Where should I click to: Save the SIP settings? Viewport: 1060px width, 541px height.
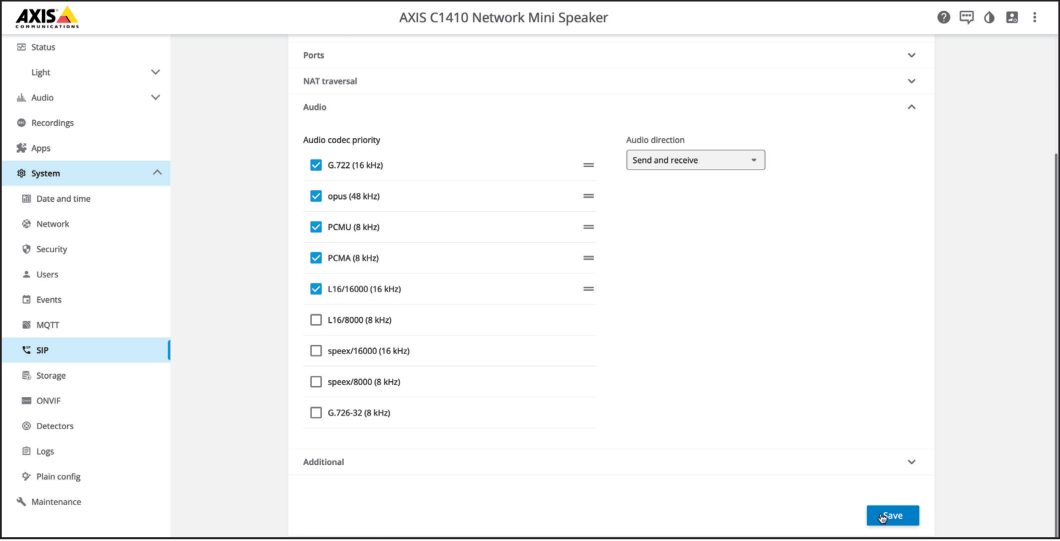tap(892, 515)
